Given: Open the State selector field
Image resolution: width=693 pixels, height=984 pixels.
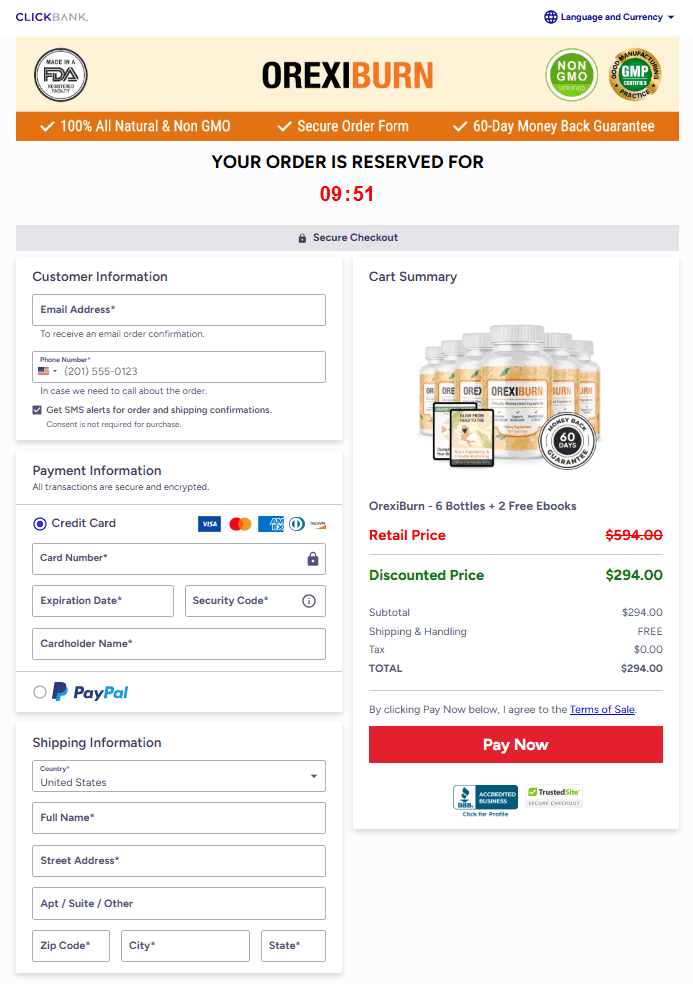Looking at the screenshot, I should click(293, 945).
